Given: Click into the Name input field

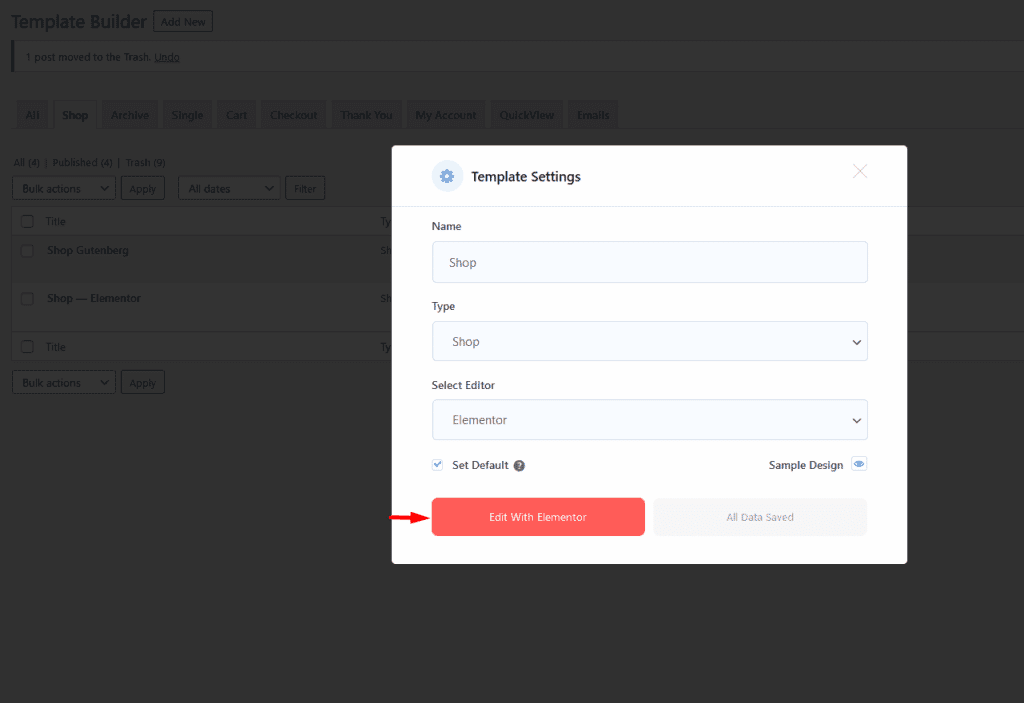Looking at the screenshot, I should pos(649,262).
